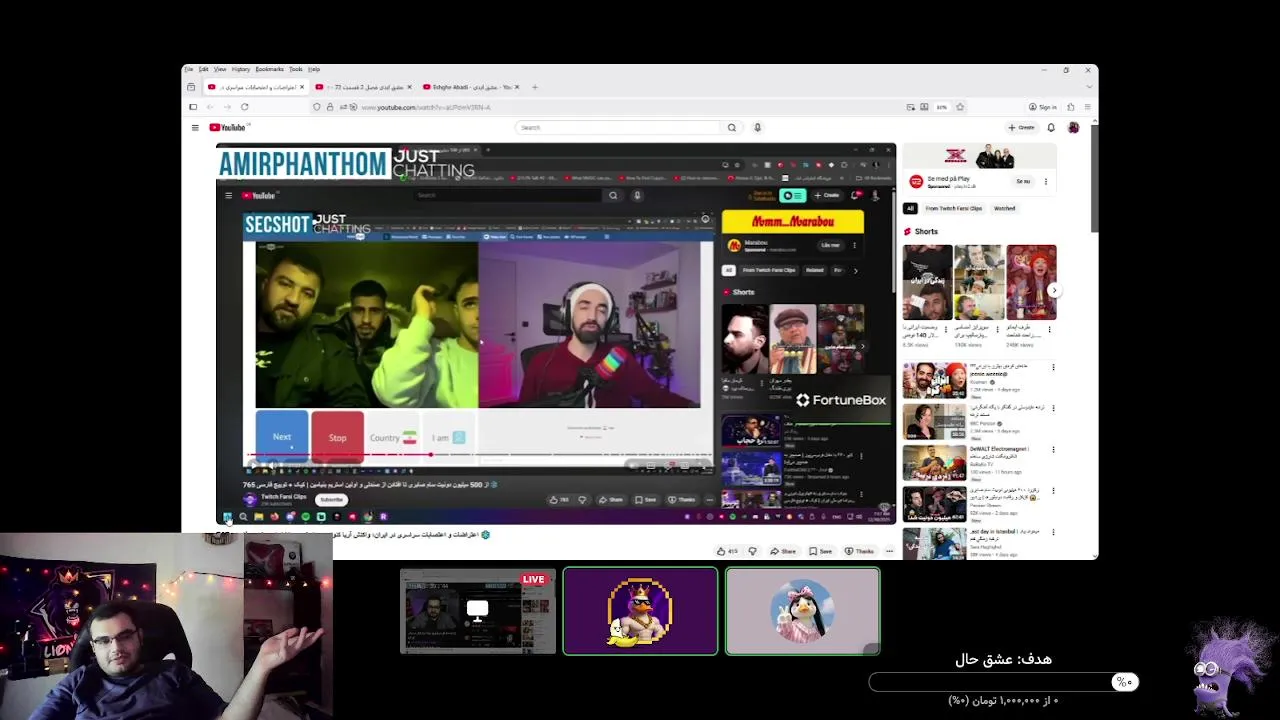Viewport: 1280px width, 720px height.
Task: Close the Eshghe Abadi tab
Action: 516,87
